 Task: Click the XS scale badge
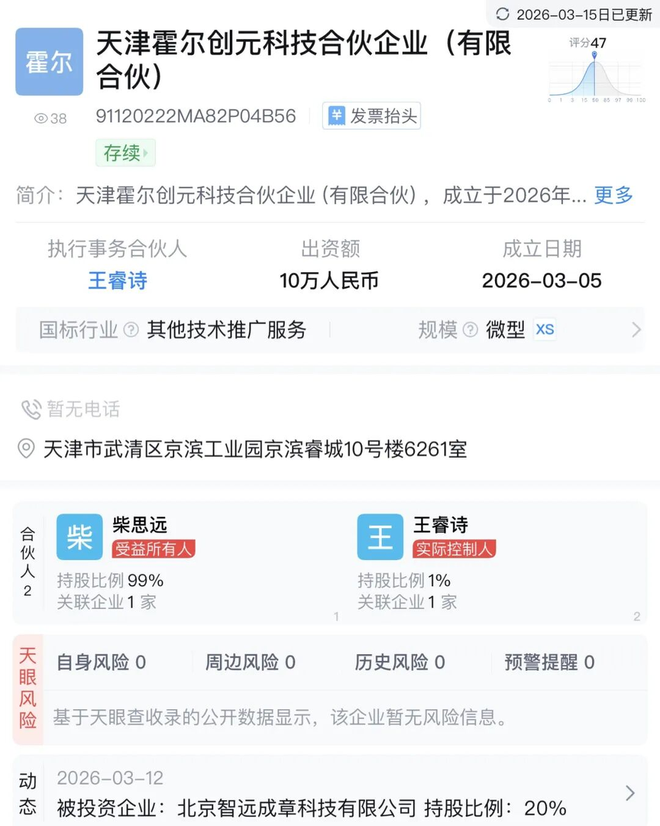click(544, 330)
